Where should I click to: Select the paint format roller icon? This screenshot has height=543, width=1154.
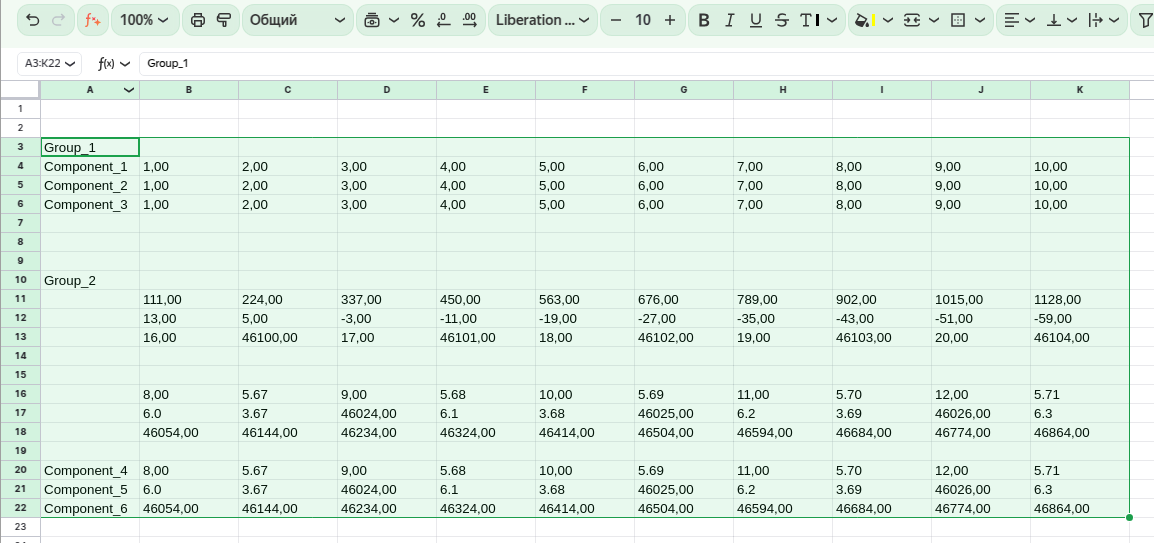(223, 20)
